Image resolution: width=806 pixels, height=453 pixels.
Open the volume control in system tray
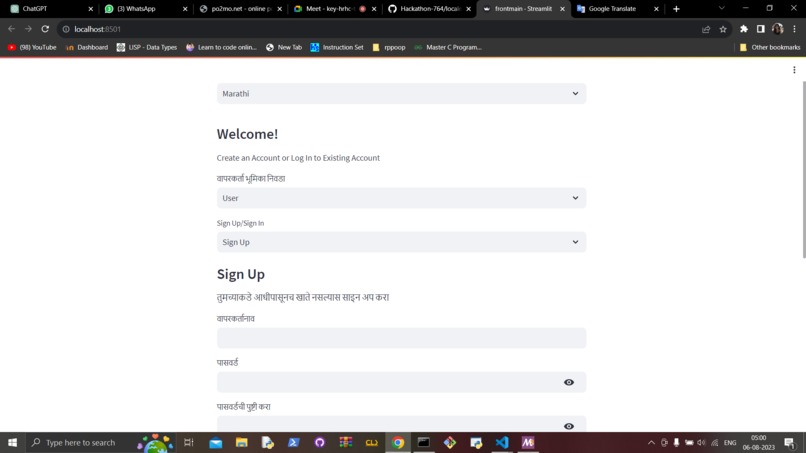(701, 442)
